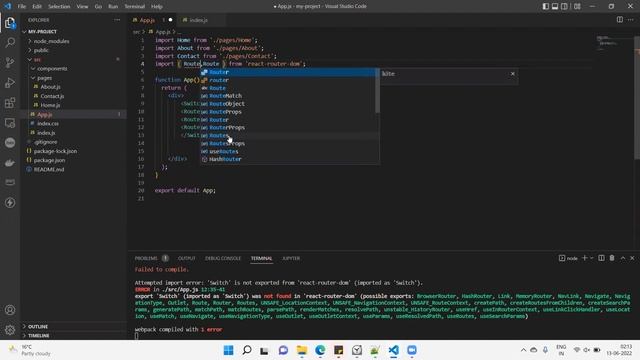Toggle the primary side bar layout icon
The width and height of the screenshot is (640, 360).
(546, 6)
